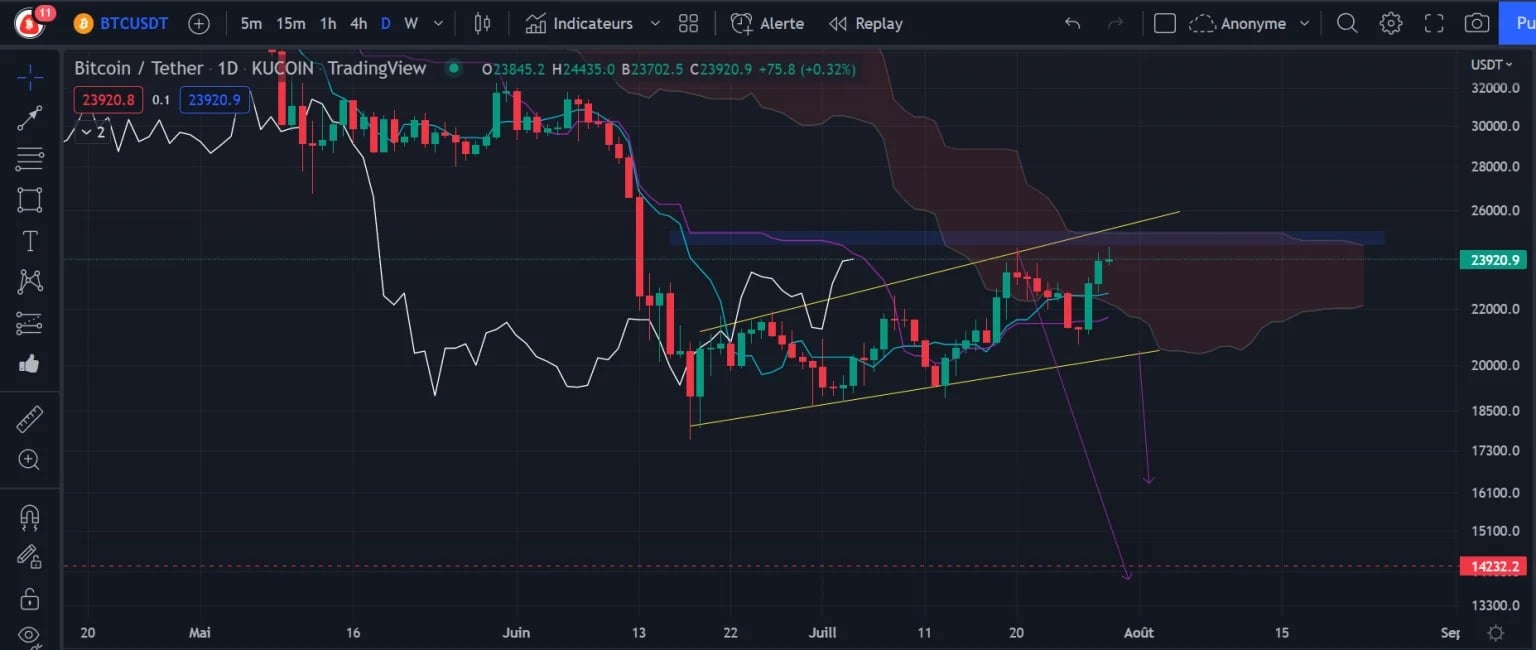Select the W weekly timeframe

pos(411,23)
